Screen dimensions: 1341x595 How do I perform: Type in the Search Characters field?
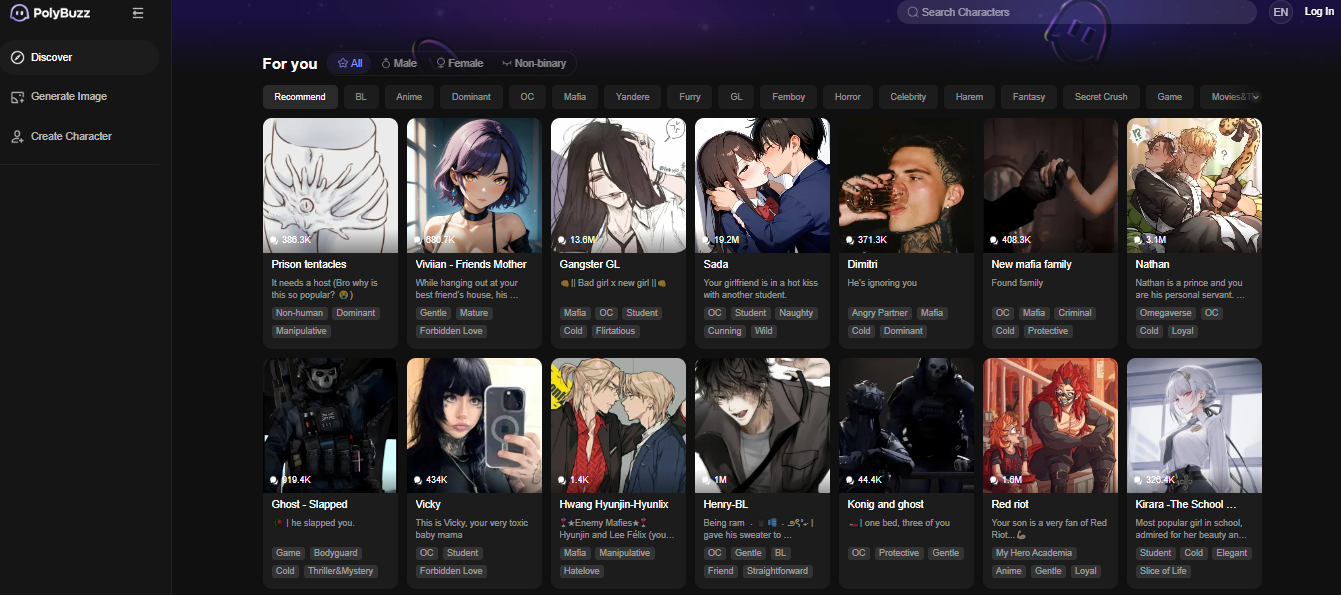pyautogui.click(x=1080, y=12)
